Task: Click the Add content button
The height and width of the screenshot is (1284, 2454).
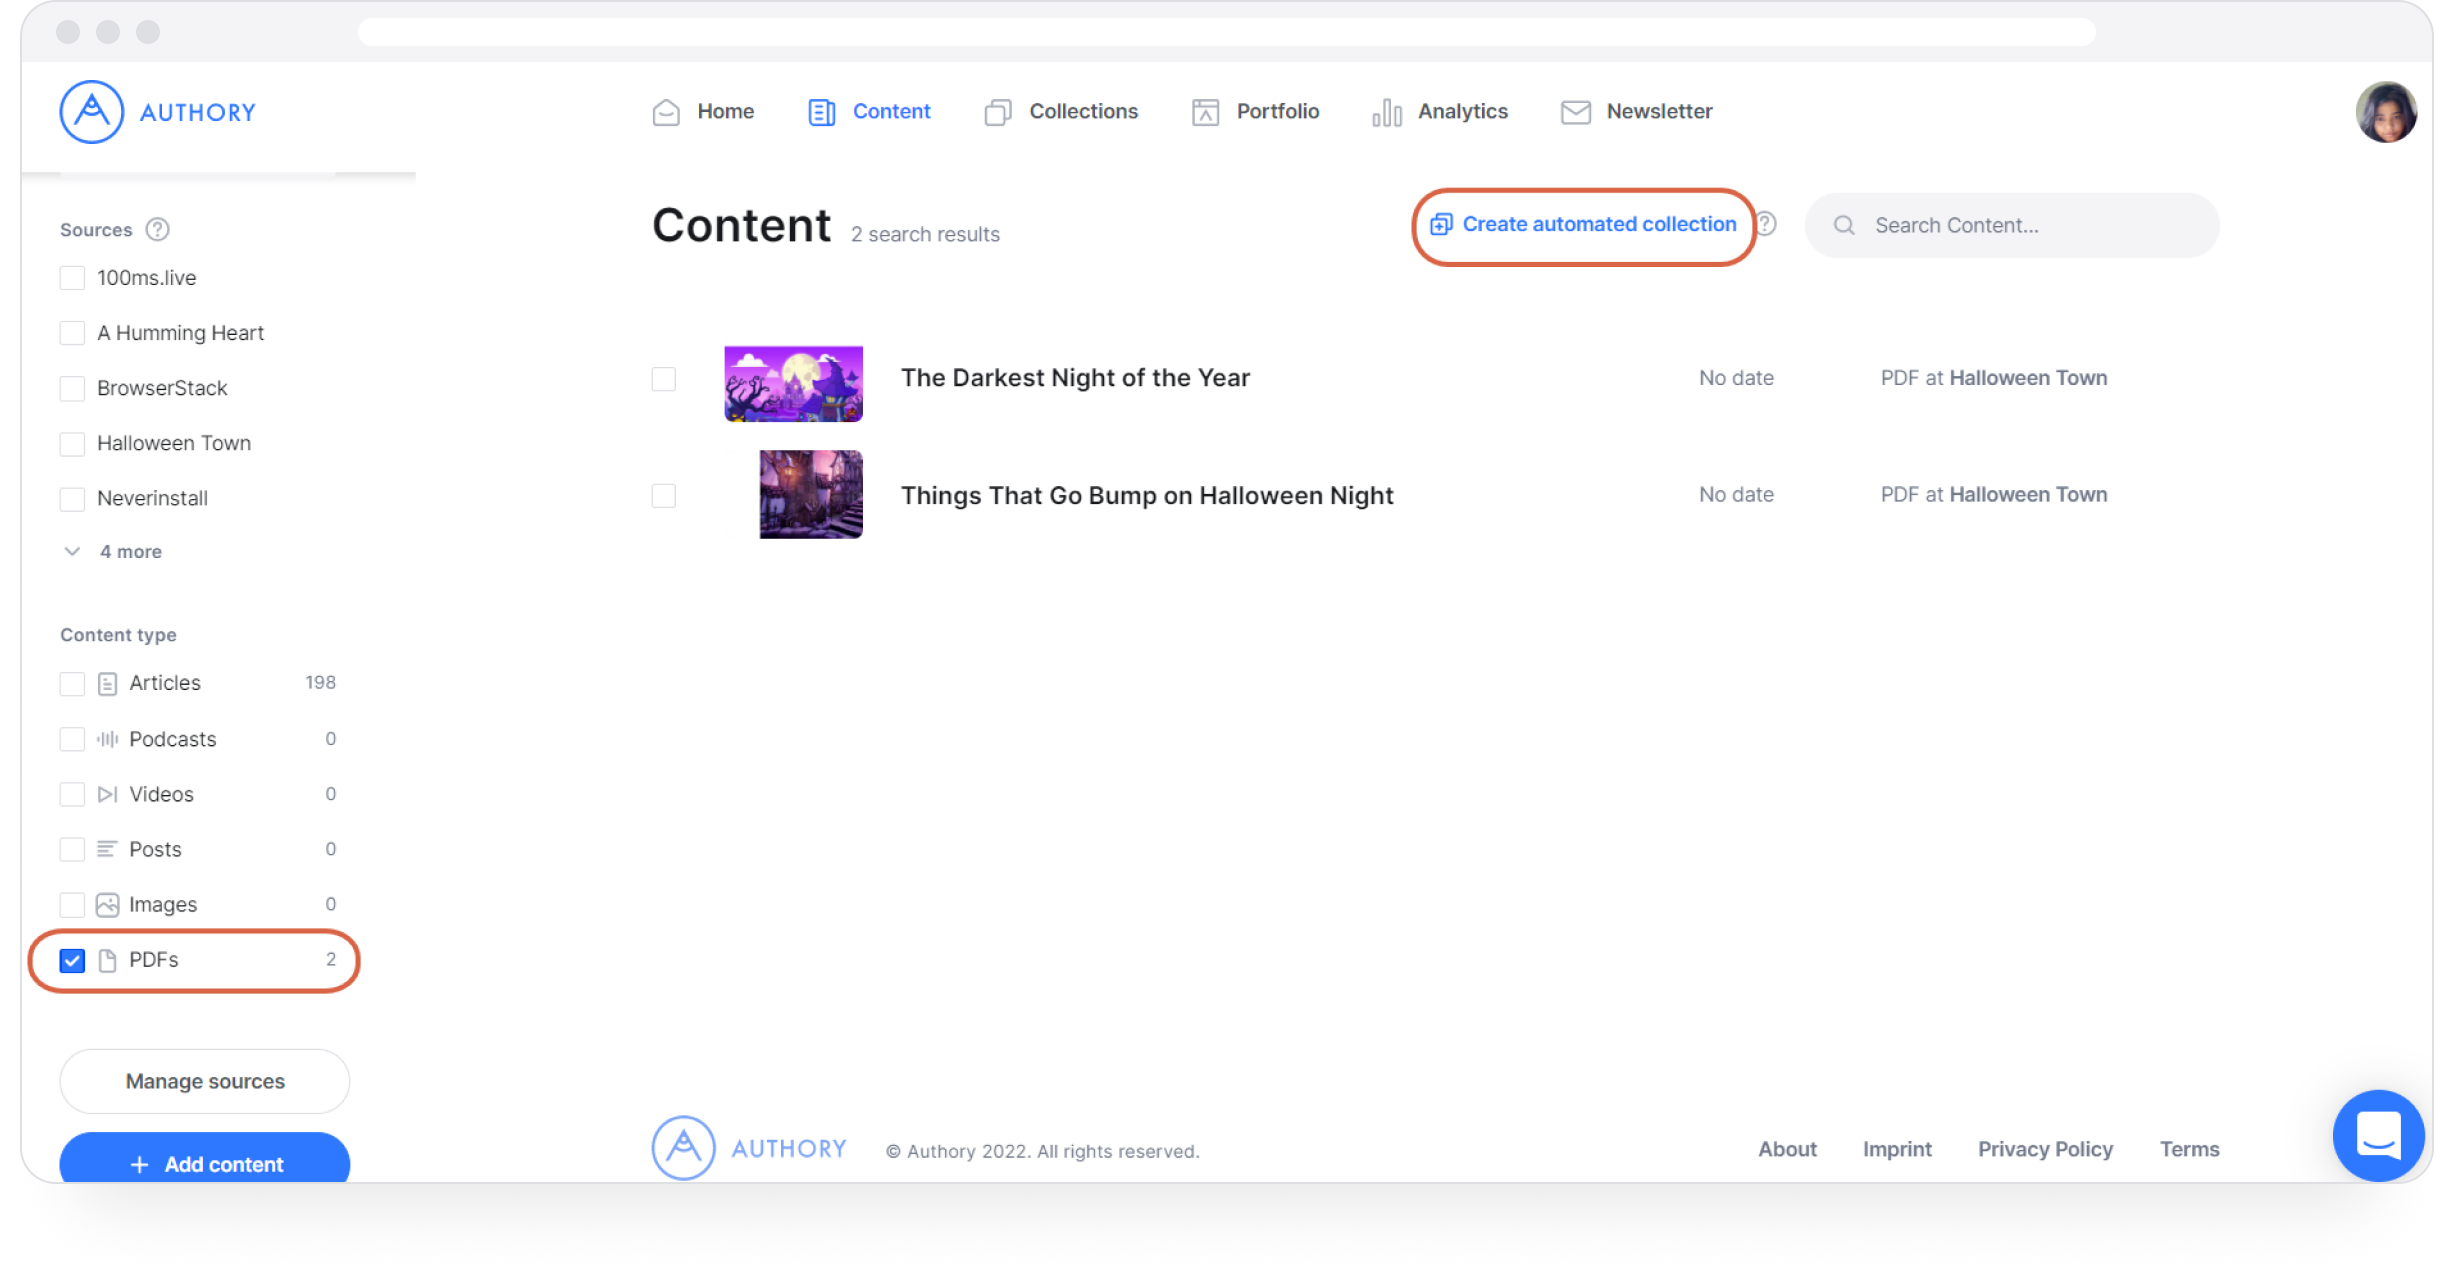Action: pyautogui.click(x=205, y=1160)
